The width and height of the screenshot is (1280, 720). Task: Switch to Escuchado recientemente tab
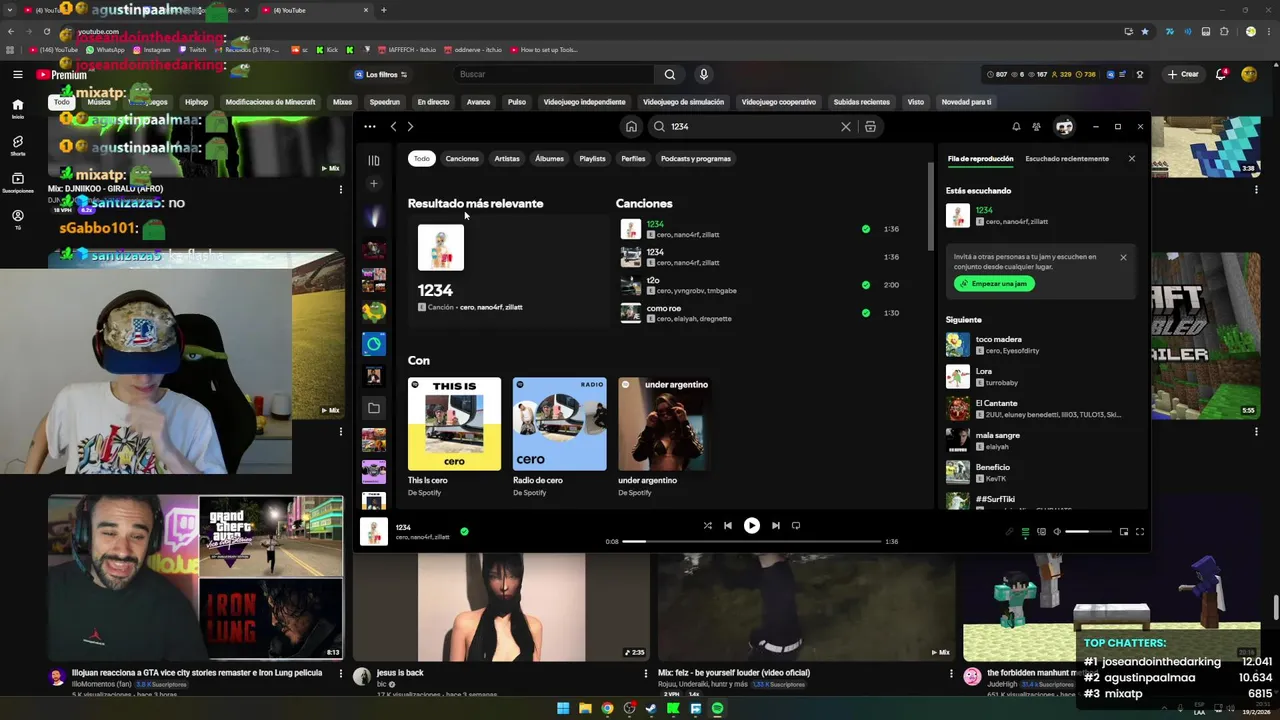1067,159
